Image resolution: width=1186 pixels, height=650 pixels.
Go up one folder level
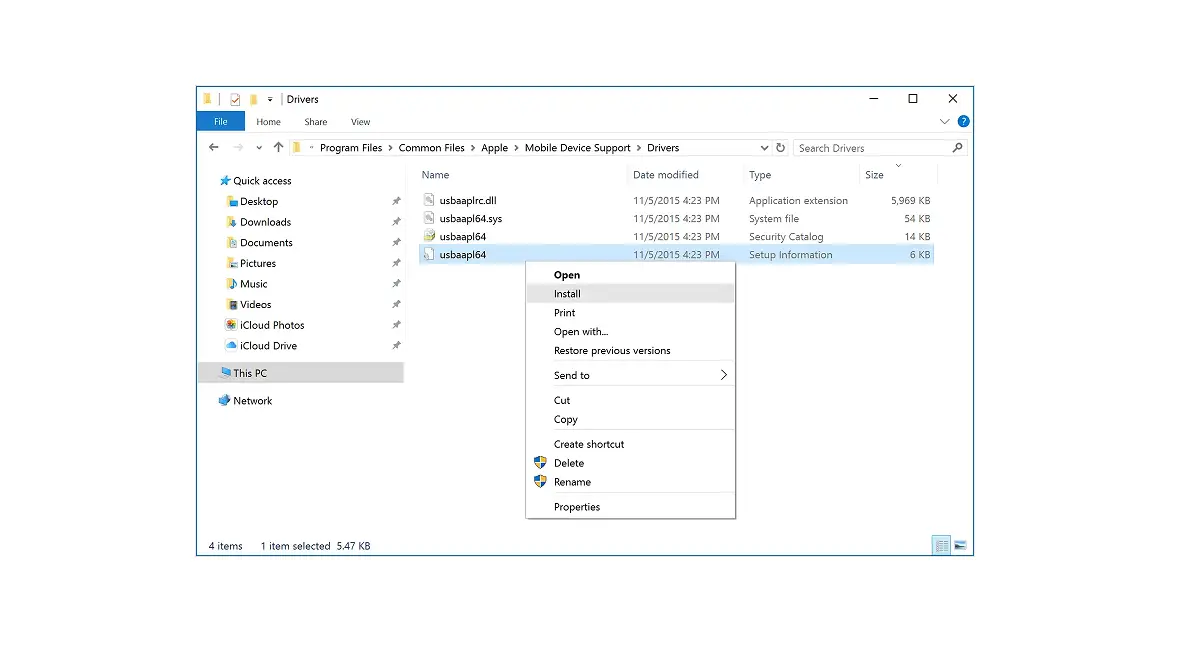click(x=277, y=147)
